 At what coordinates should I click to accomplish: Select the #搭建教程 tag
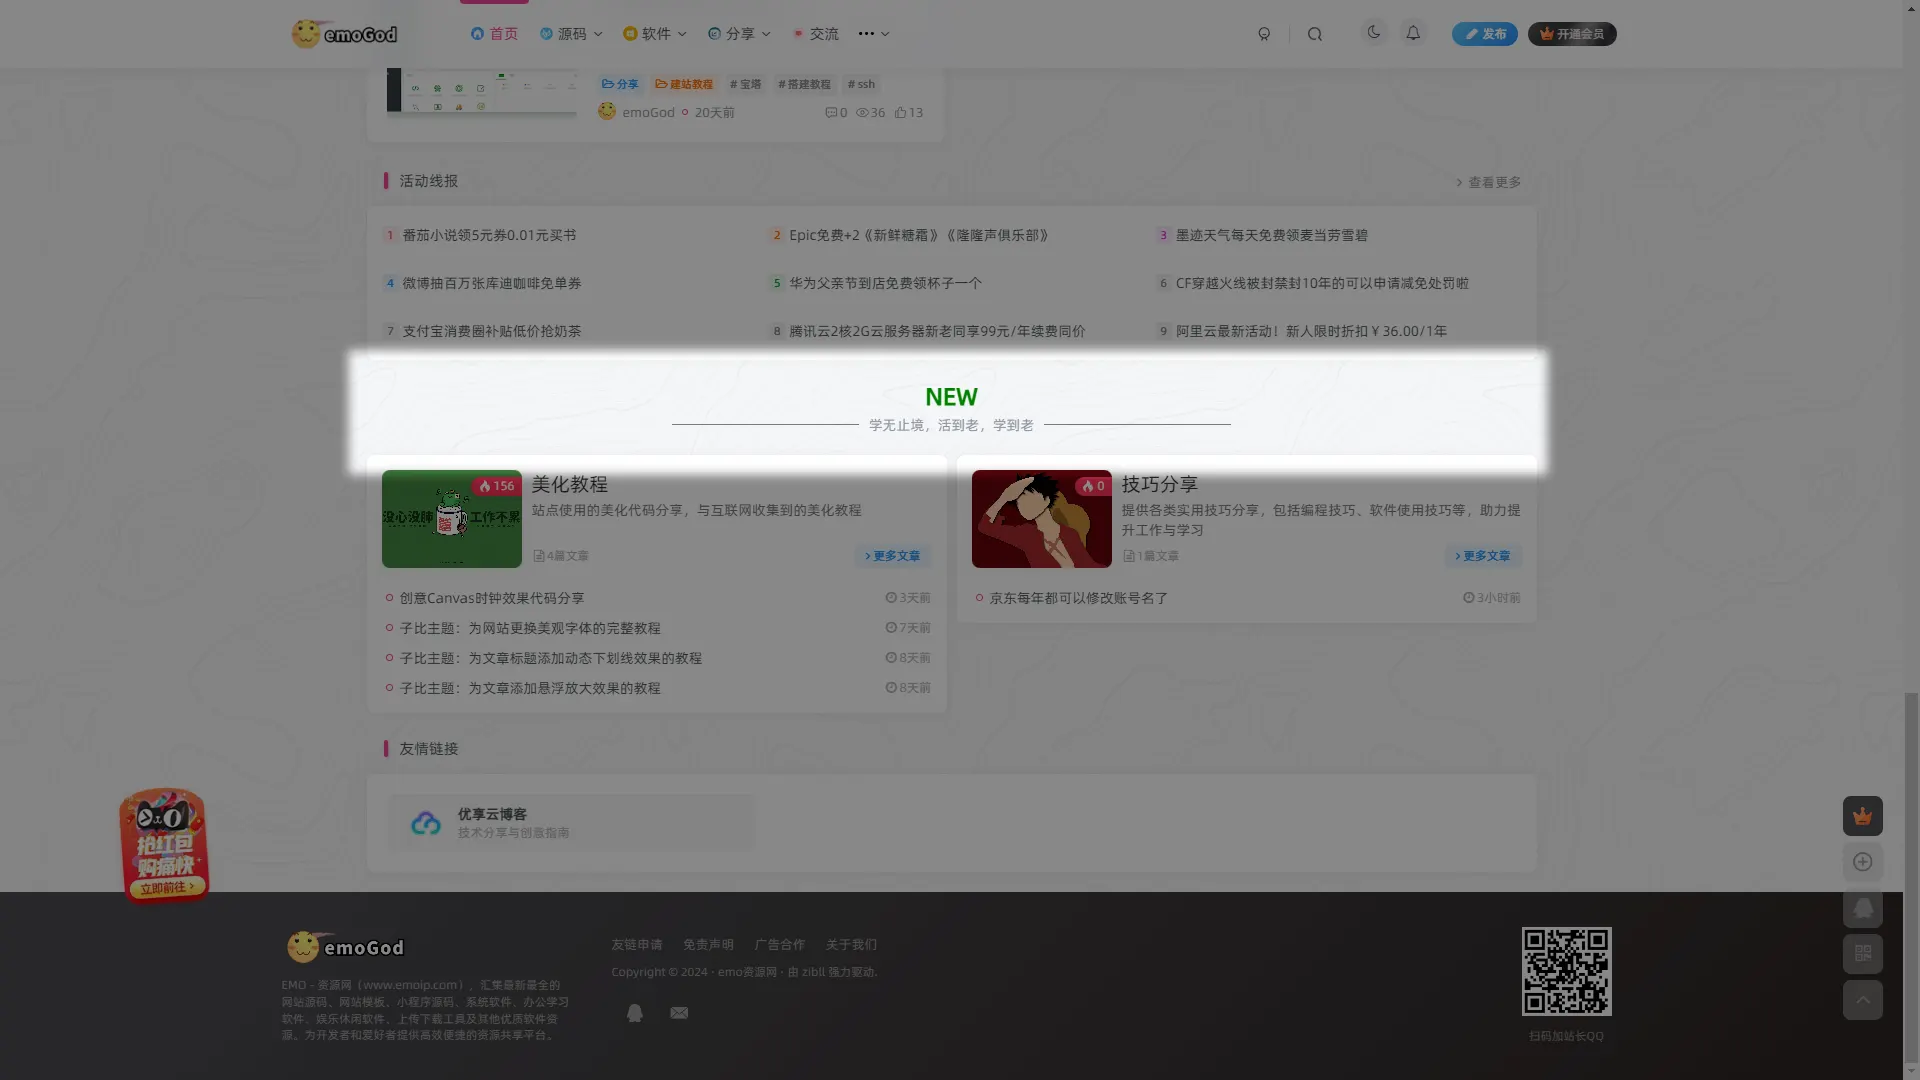click(804, 84)
